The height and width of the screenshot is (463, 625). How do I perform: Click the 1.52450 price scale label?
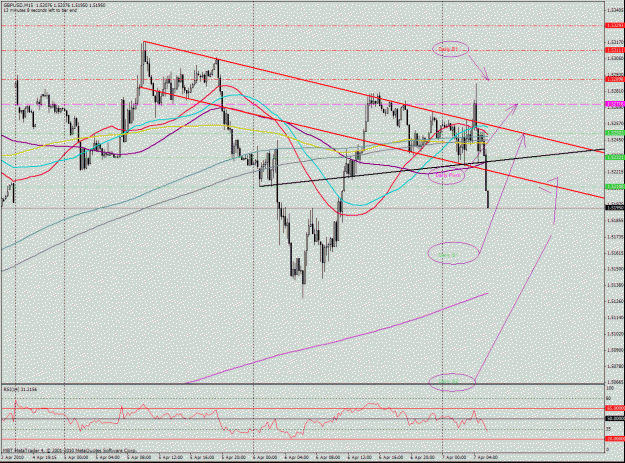coord(616,140)
